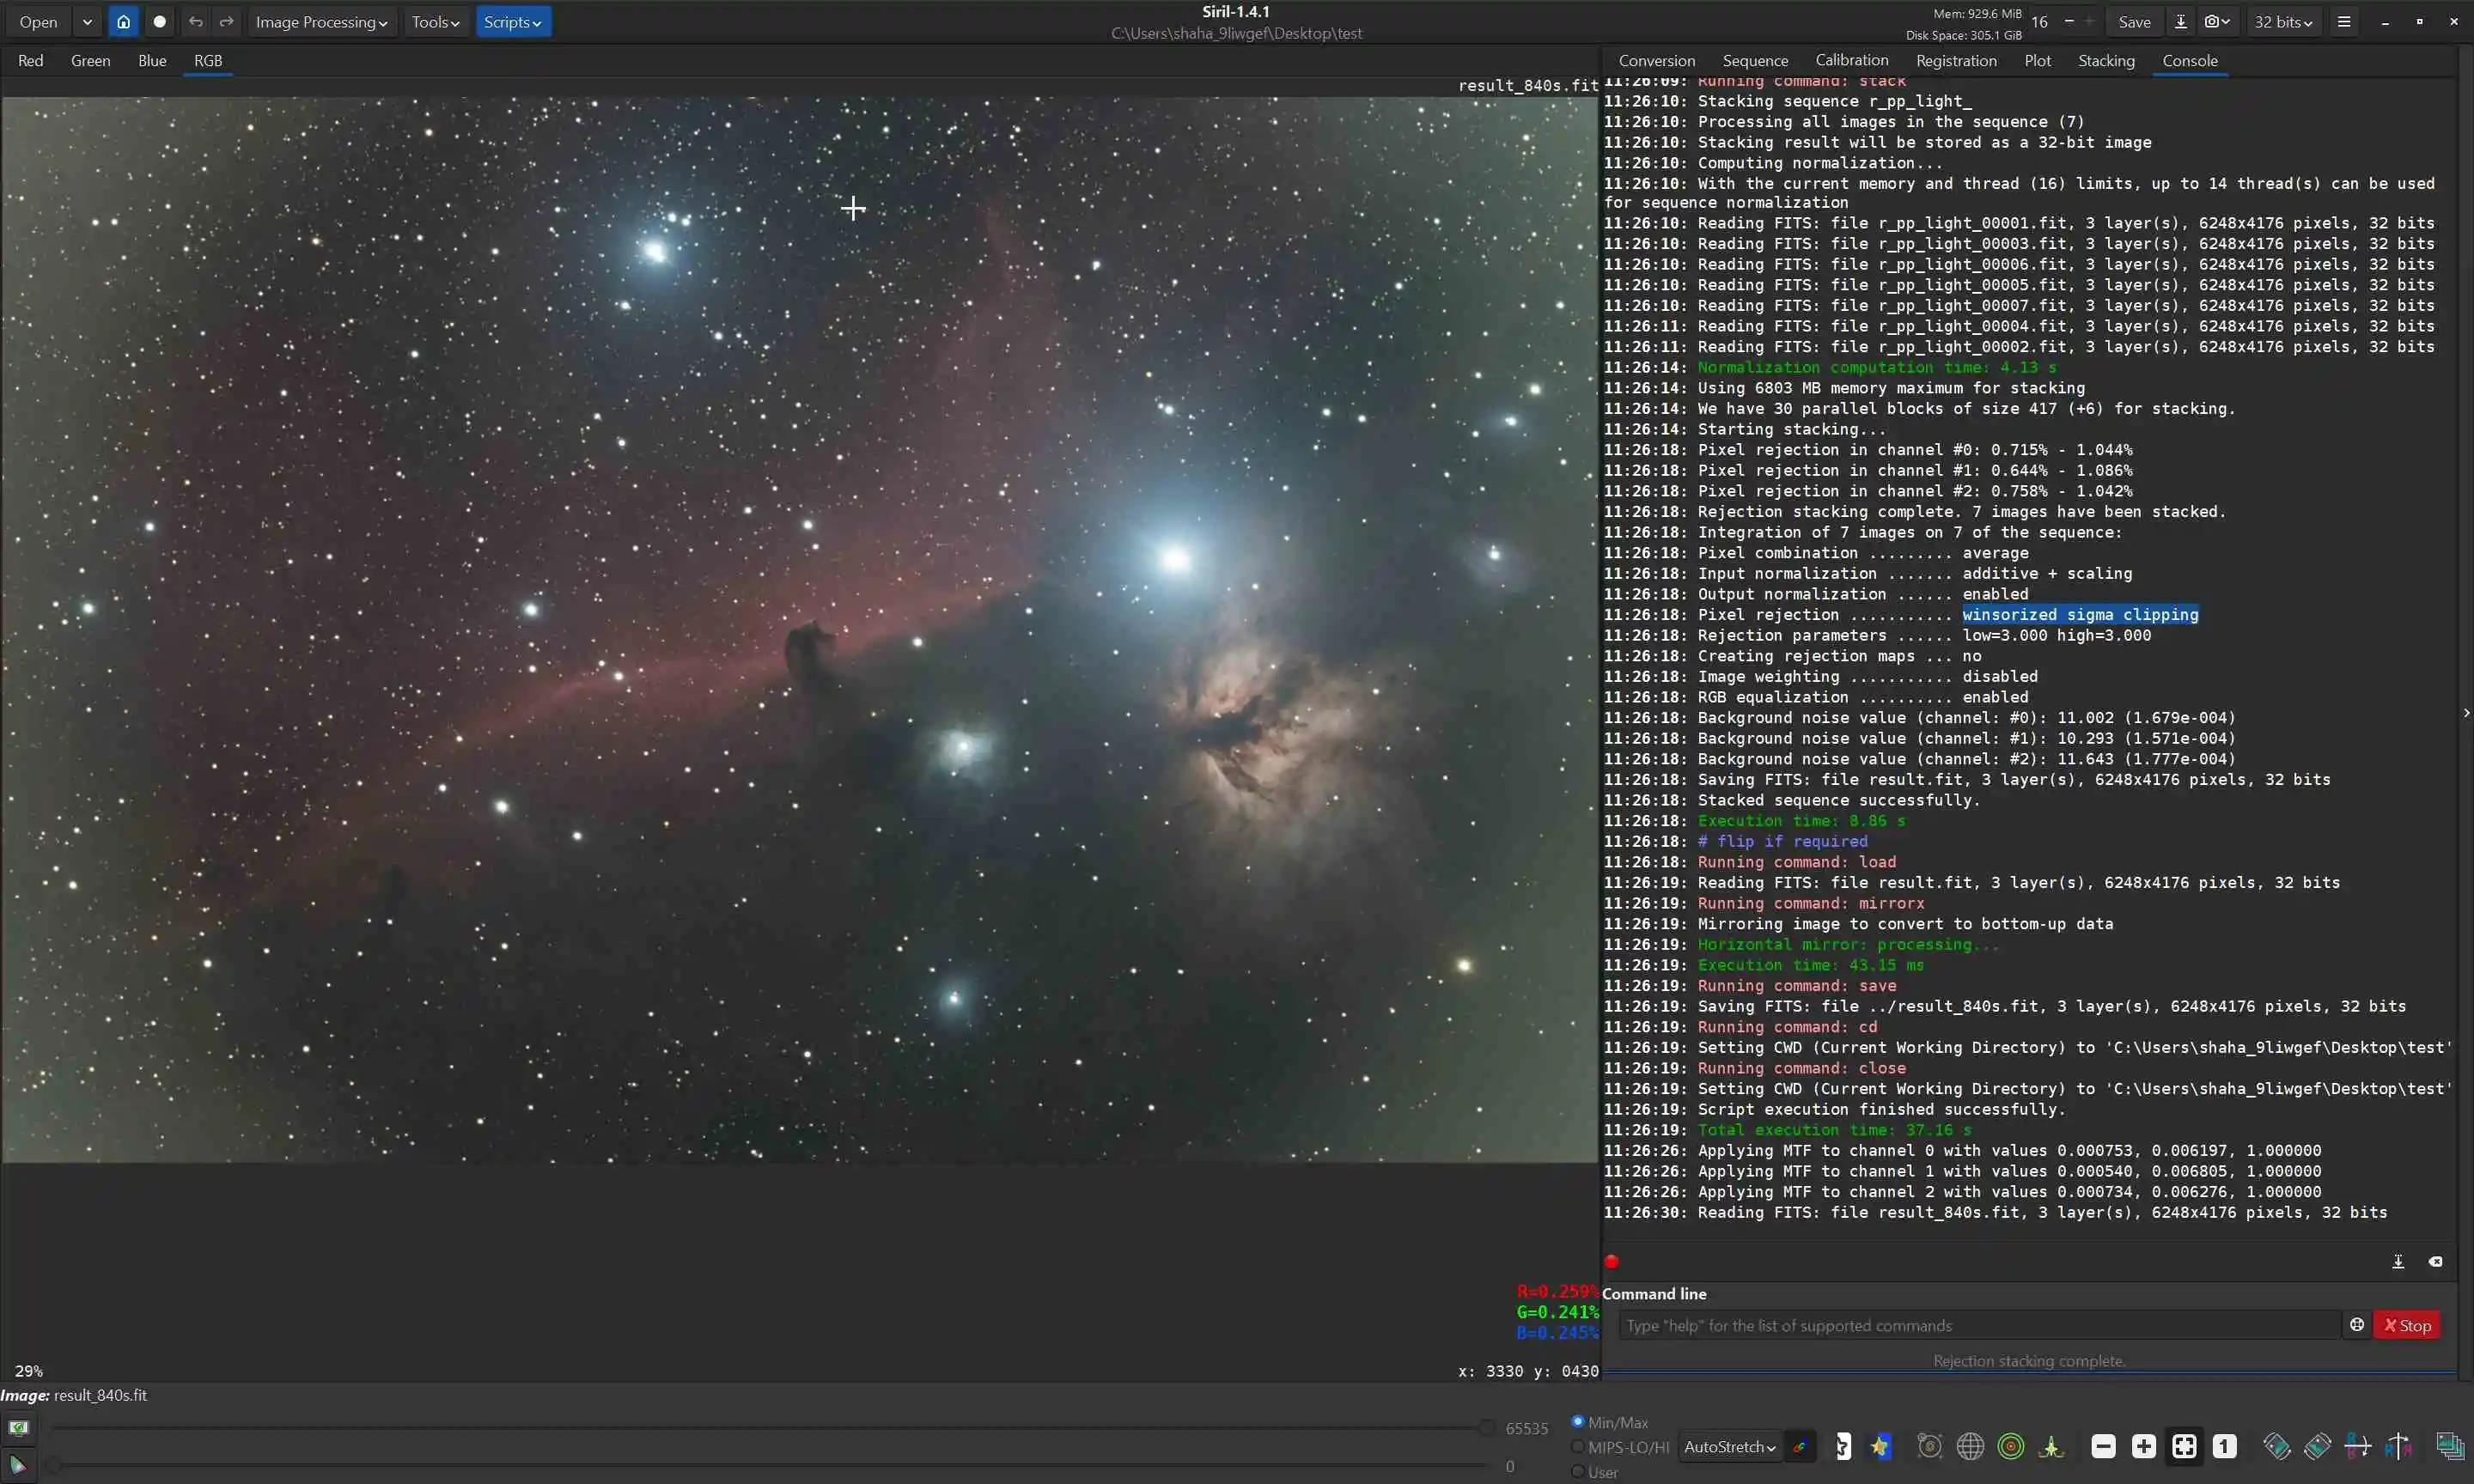Expand the Image Processing menu
The image size is (2474, 1484).
321,22
